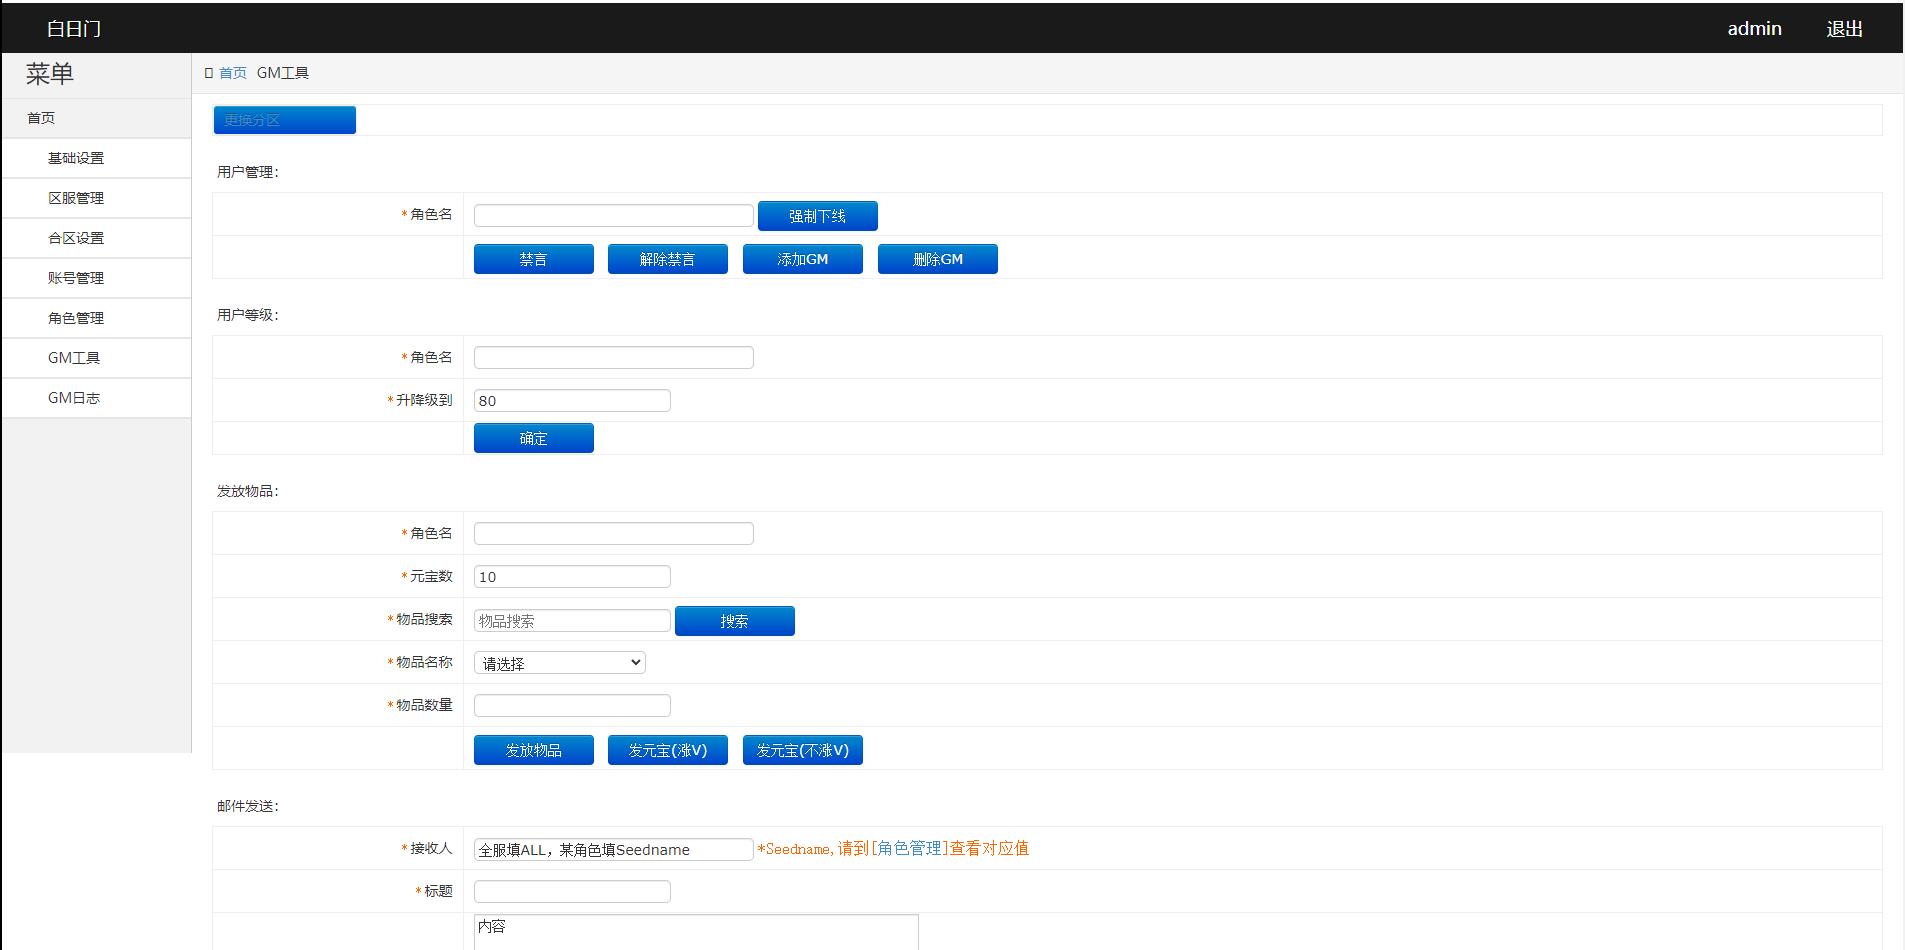The image size is (1905, 950).
Task: Select GM工具 in the sidebar
Action: pyautogui.click(x=75, y=357)
